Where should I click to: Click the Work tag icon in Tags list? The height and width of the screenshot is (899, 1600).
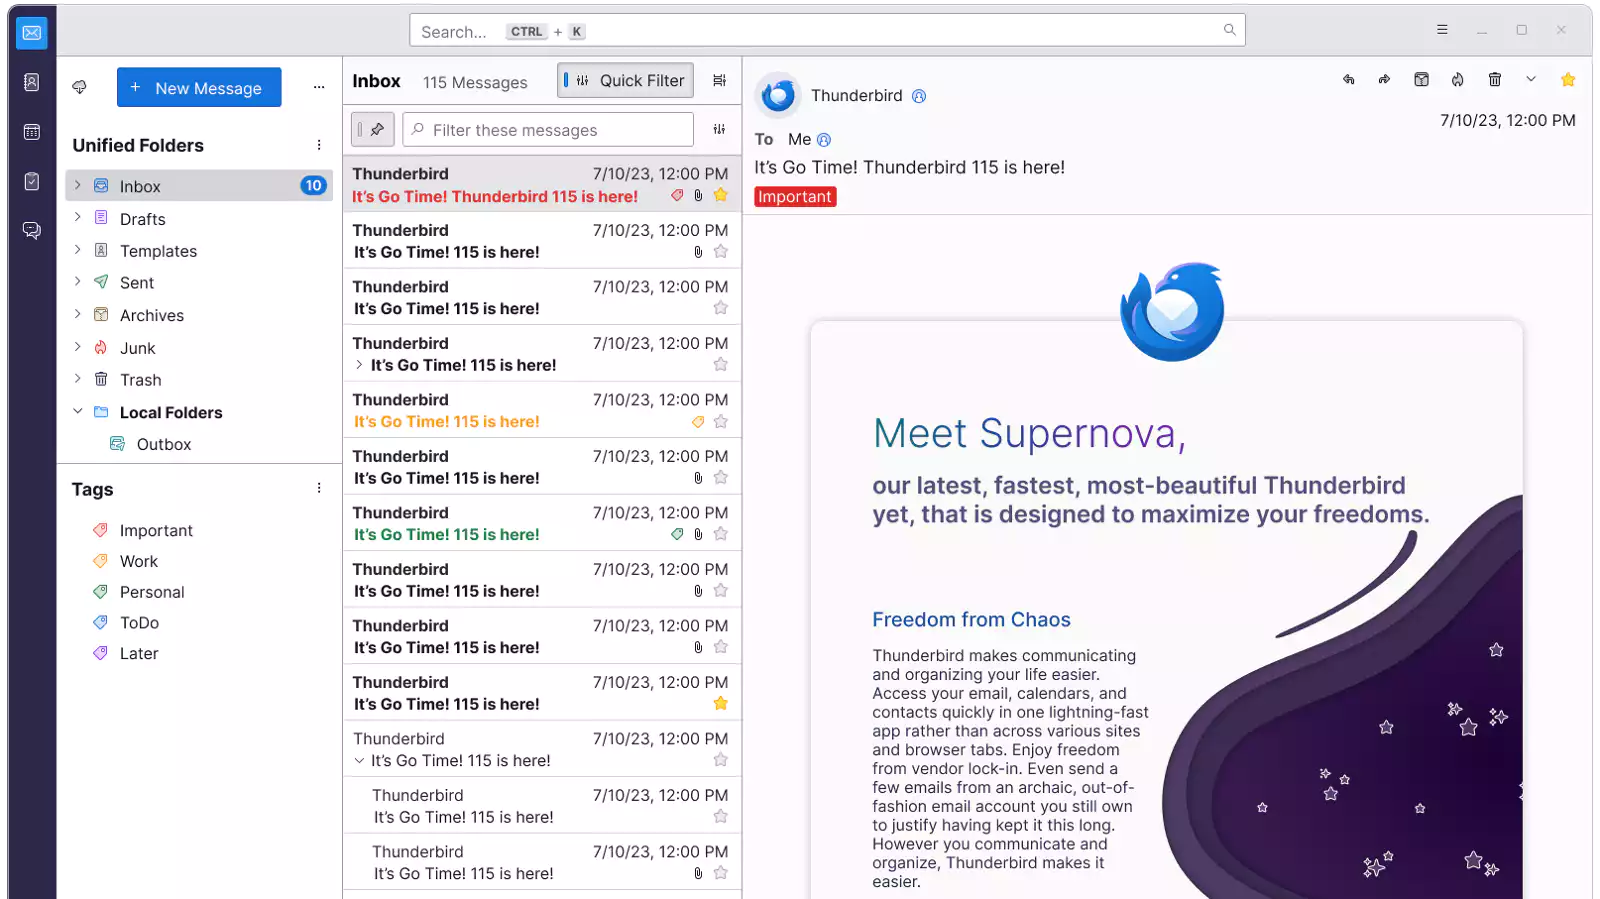pyautogui.click(x=100, y=561)
